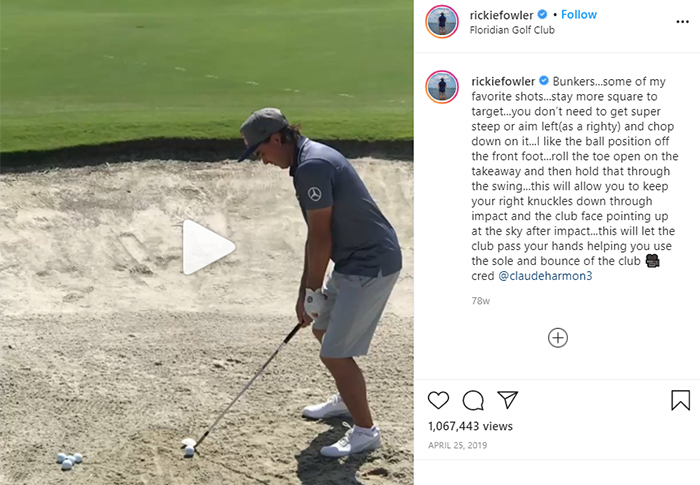Open the comment speech bubble icon
This screenshot has width=700, height=485.
(473, 400)
